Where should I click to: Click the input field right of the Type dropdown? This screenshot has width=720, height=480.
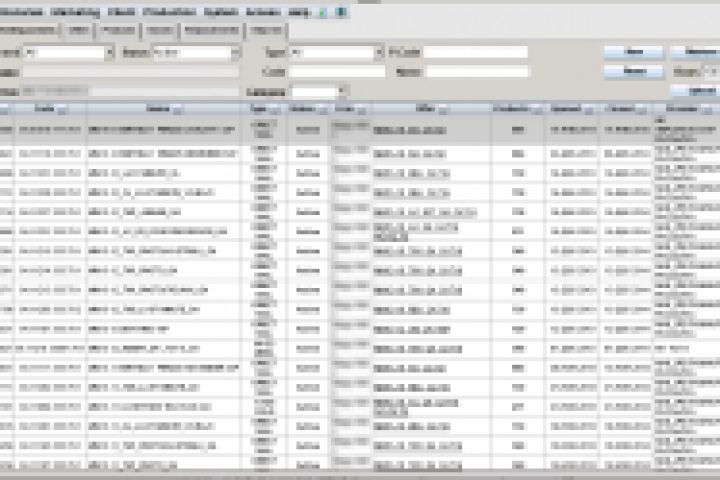(475, 52)
